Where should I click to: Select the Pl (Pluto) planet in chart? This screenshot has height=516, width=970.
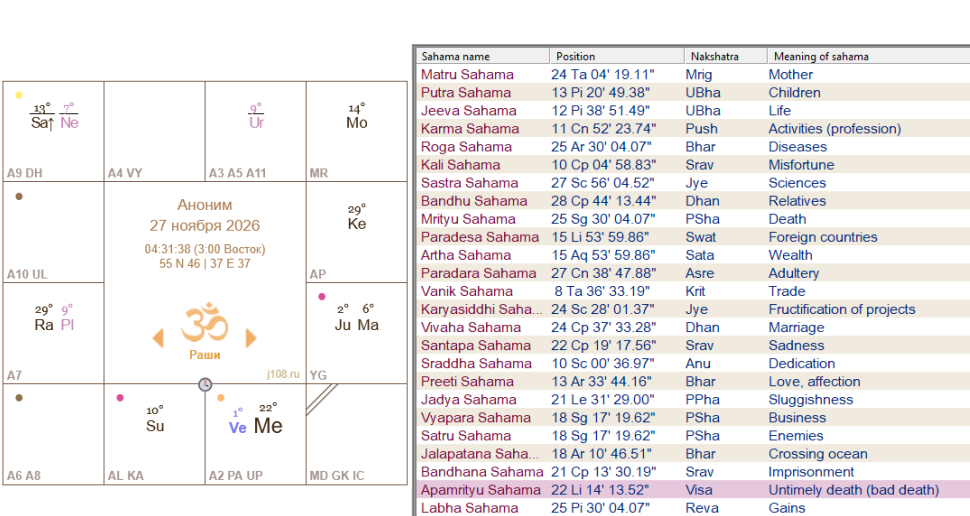pyautogui.click(x=67, y=325)
